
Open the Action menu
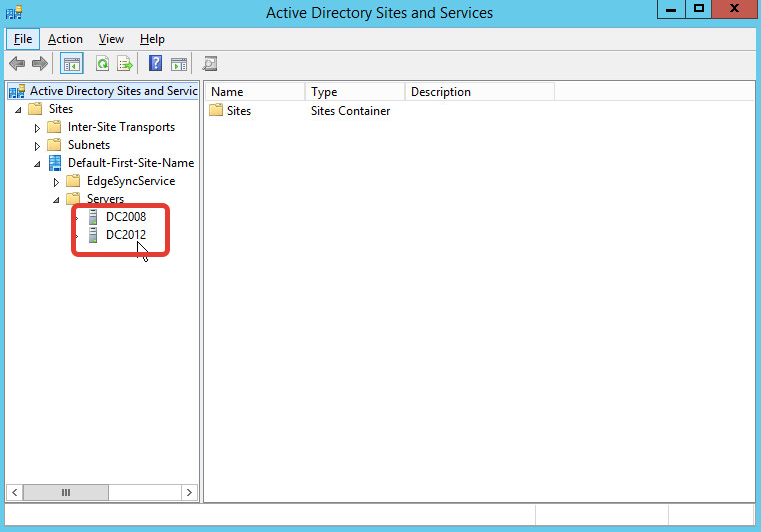tap(65, 39)
